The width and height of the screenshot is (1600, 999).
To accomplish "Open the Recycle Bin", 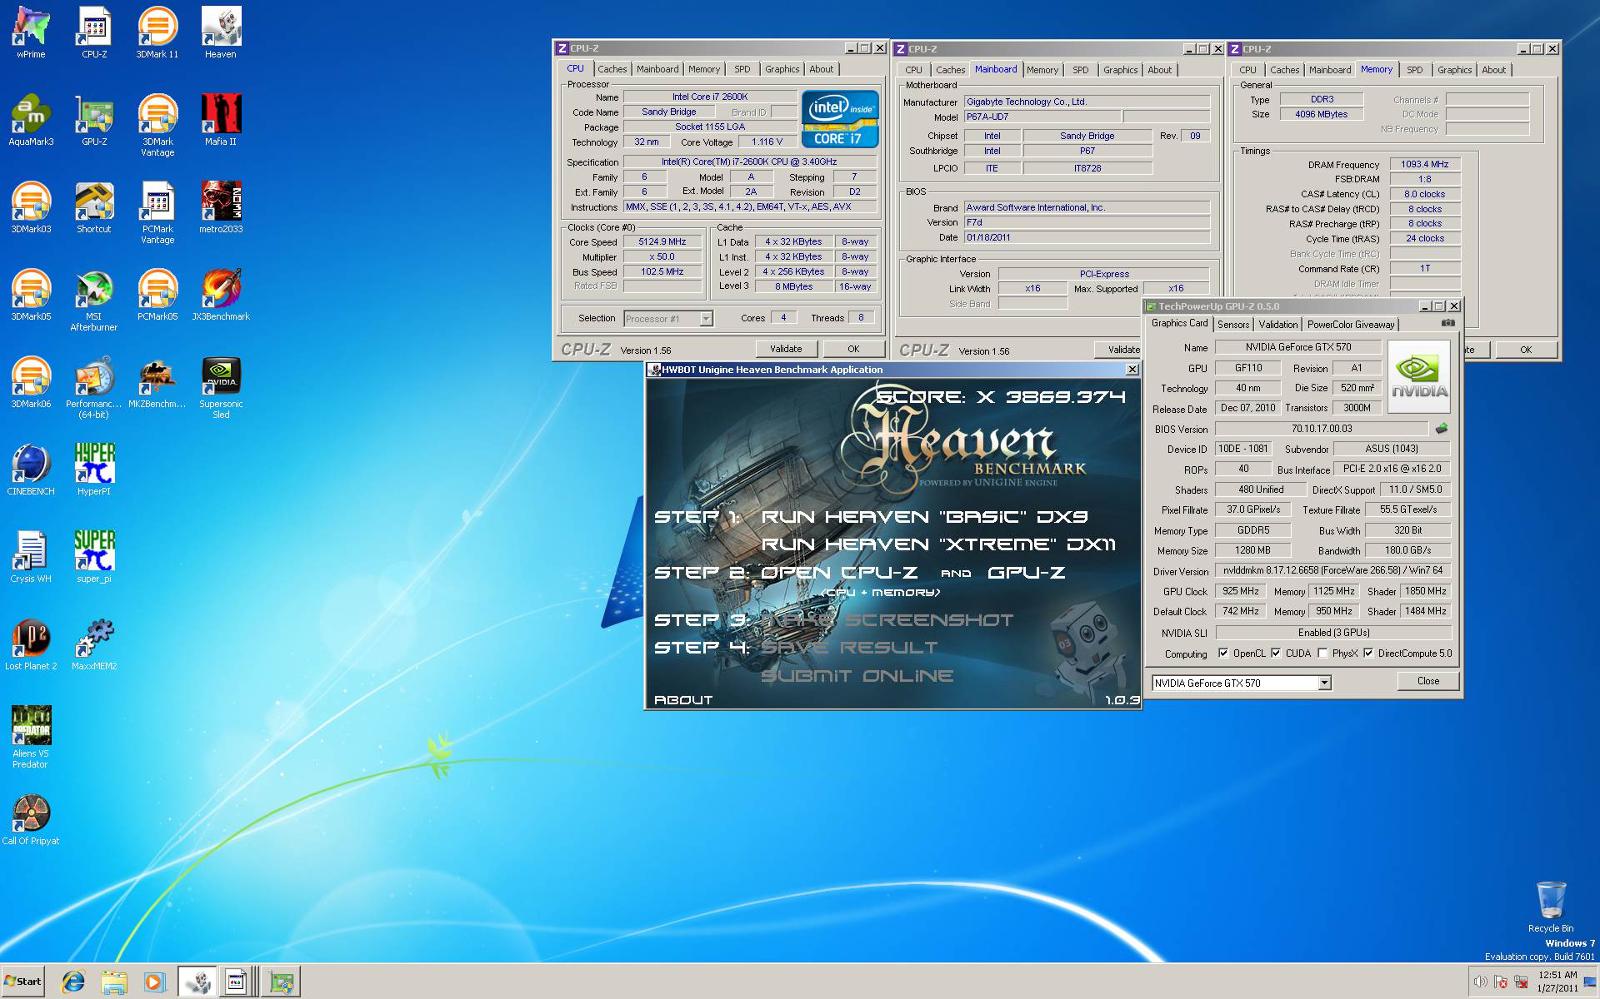I will [x=1550, y=906].
